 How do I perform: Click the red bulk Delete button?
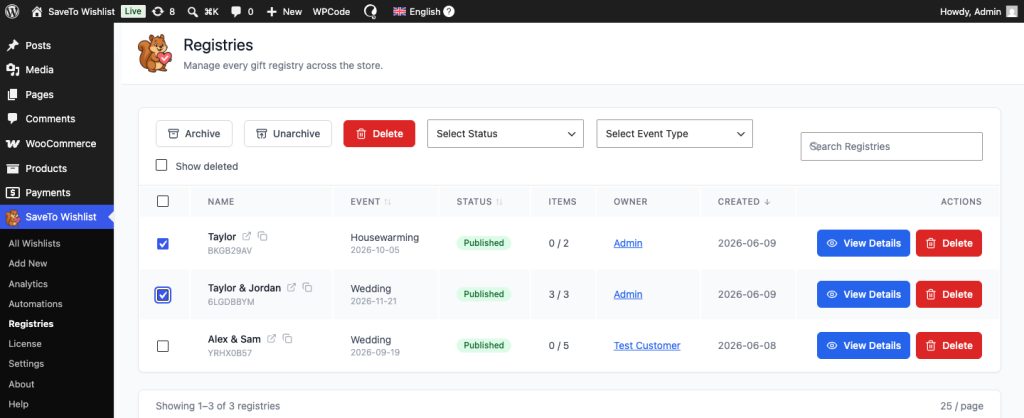pyautogui.click(x=379, y=133)
